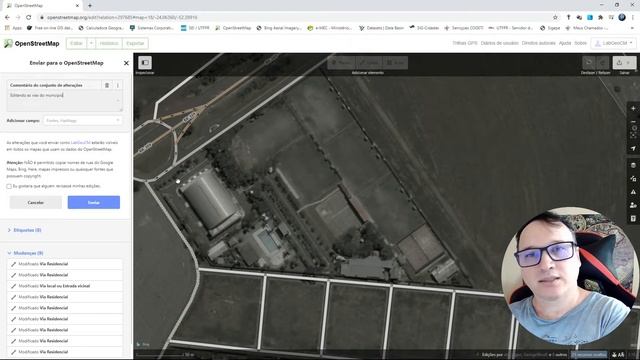Screen dimensions: 640x360
Task: Collapse the Mudanças (9) section
Action: pyautogui.click(x=25, y=253)
